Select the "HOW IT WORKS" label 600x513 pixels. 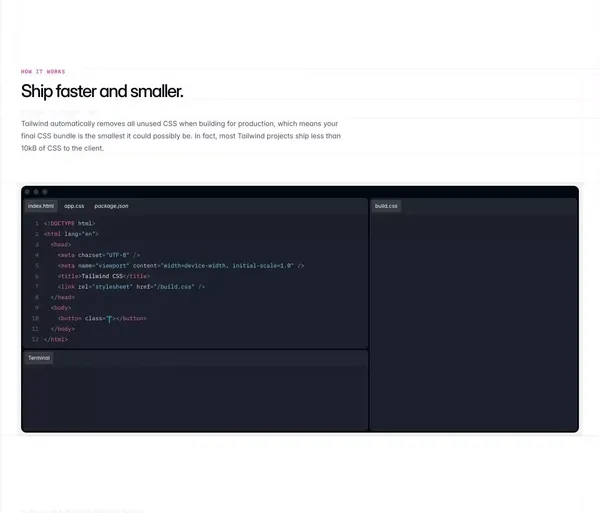(43, 72)
